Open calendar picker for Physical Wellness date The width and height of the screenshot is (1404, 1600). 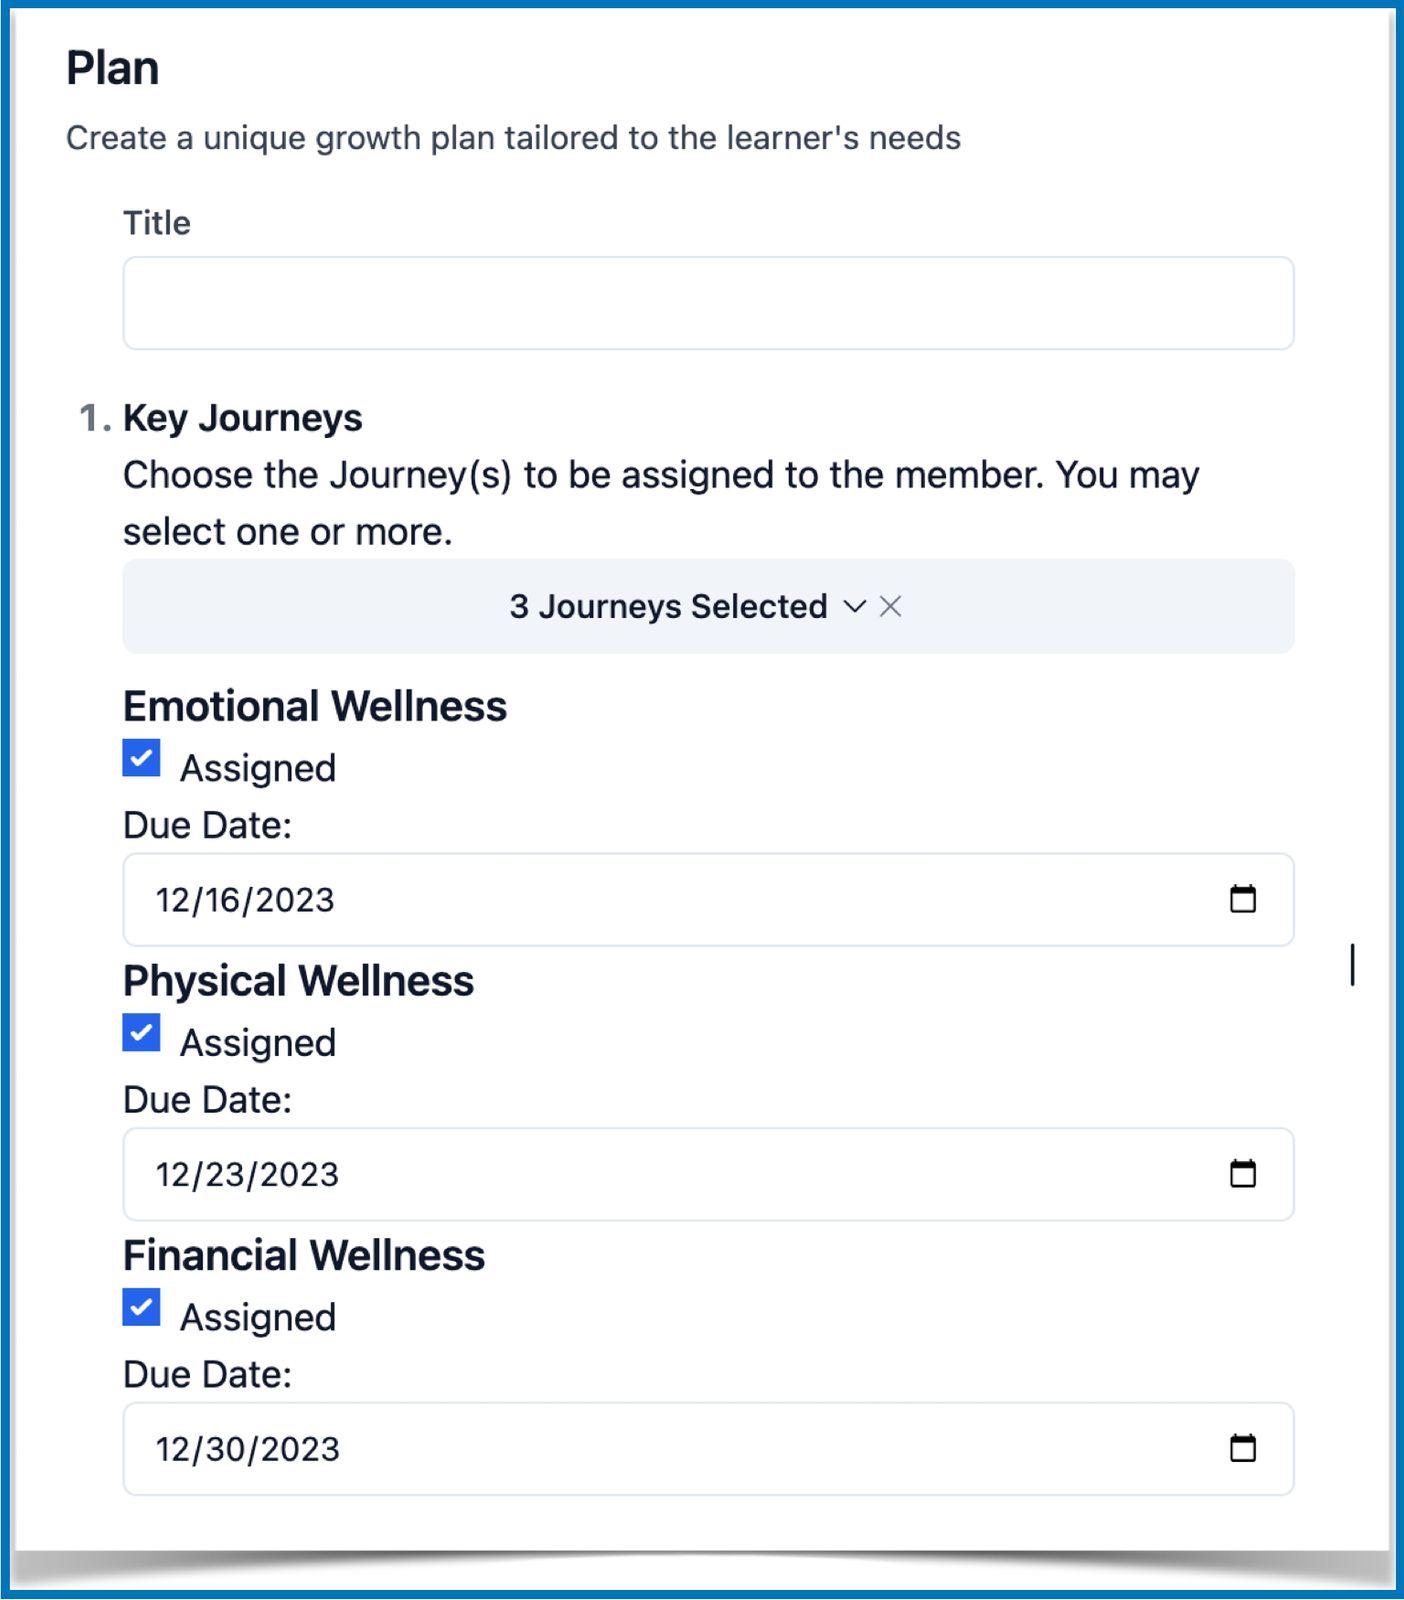click(x=1242, y=1173)
